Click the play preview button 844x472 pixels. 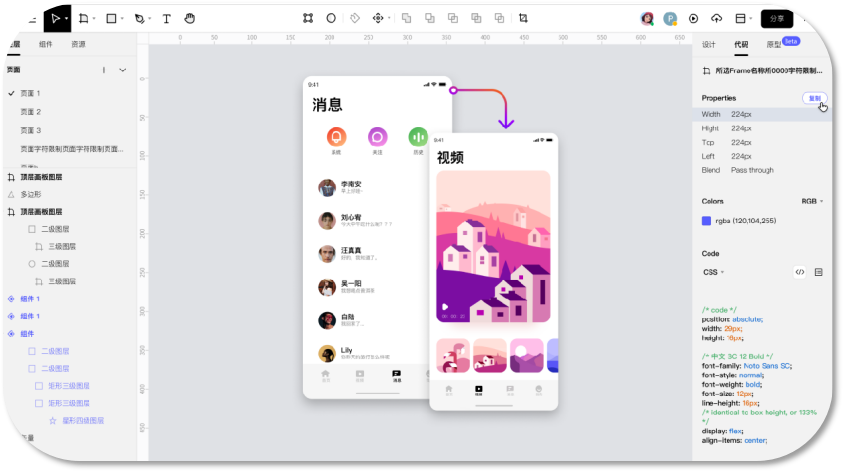click(693, 19)
